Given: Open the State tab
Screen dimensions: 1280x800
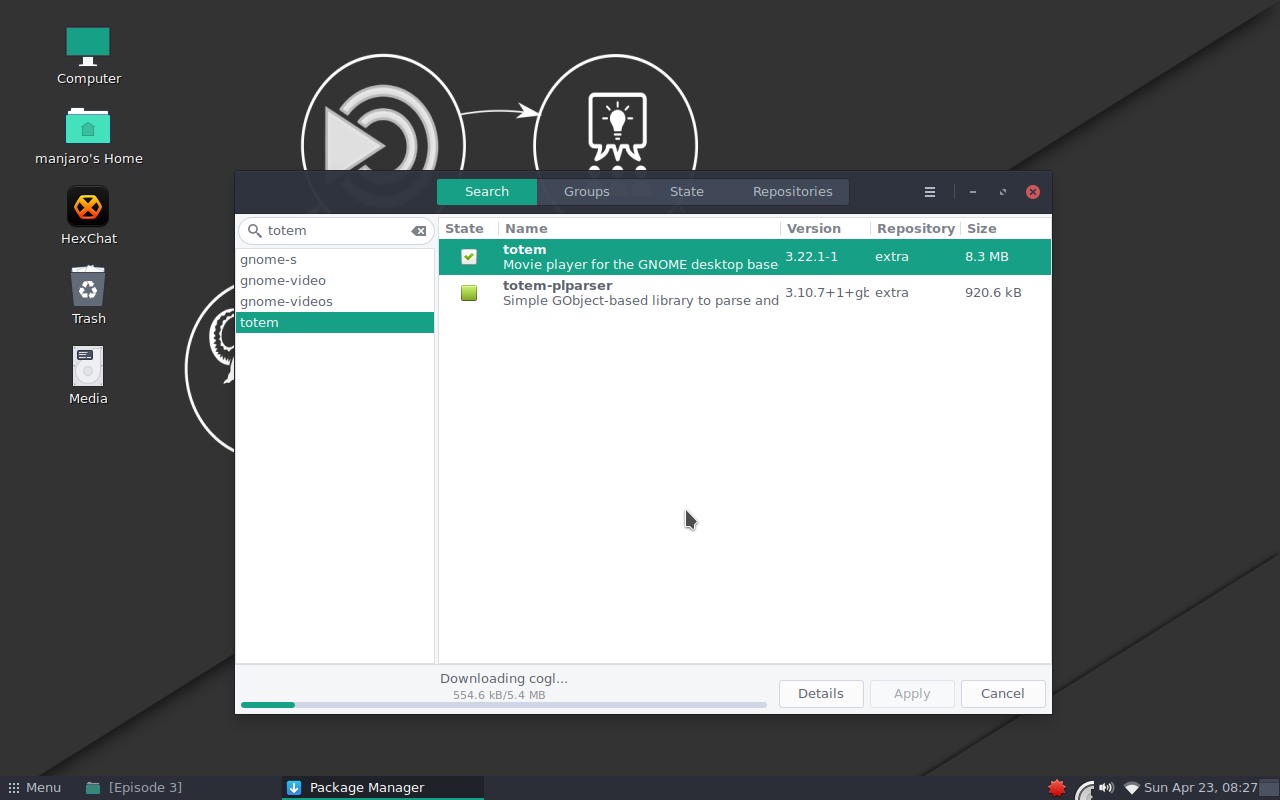Looking at the screenshot, I should (686, 191).
